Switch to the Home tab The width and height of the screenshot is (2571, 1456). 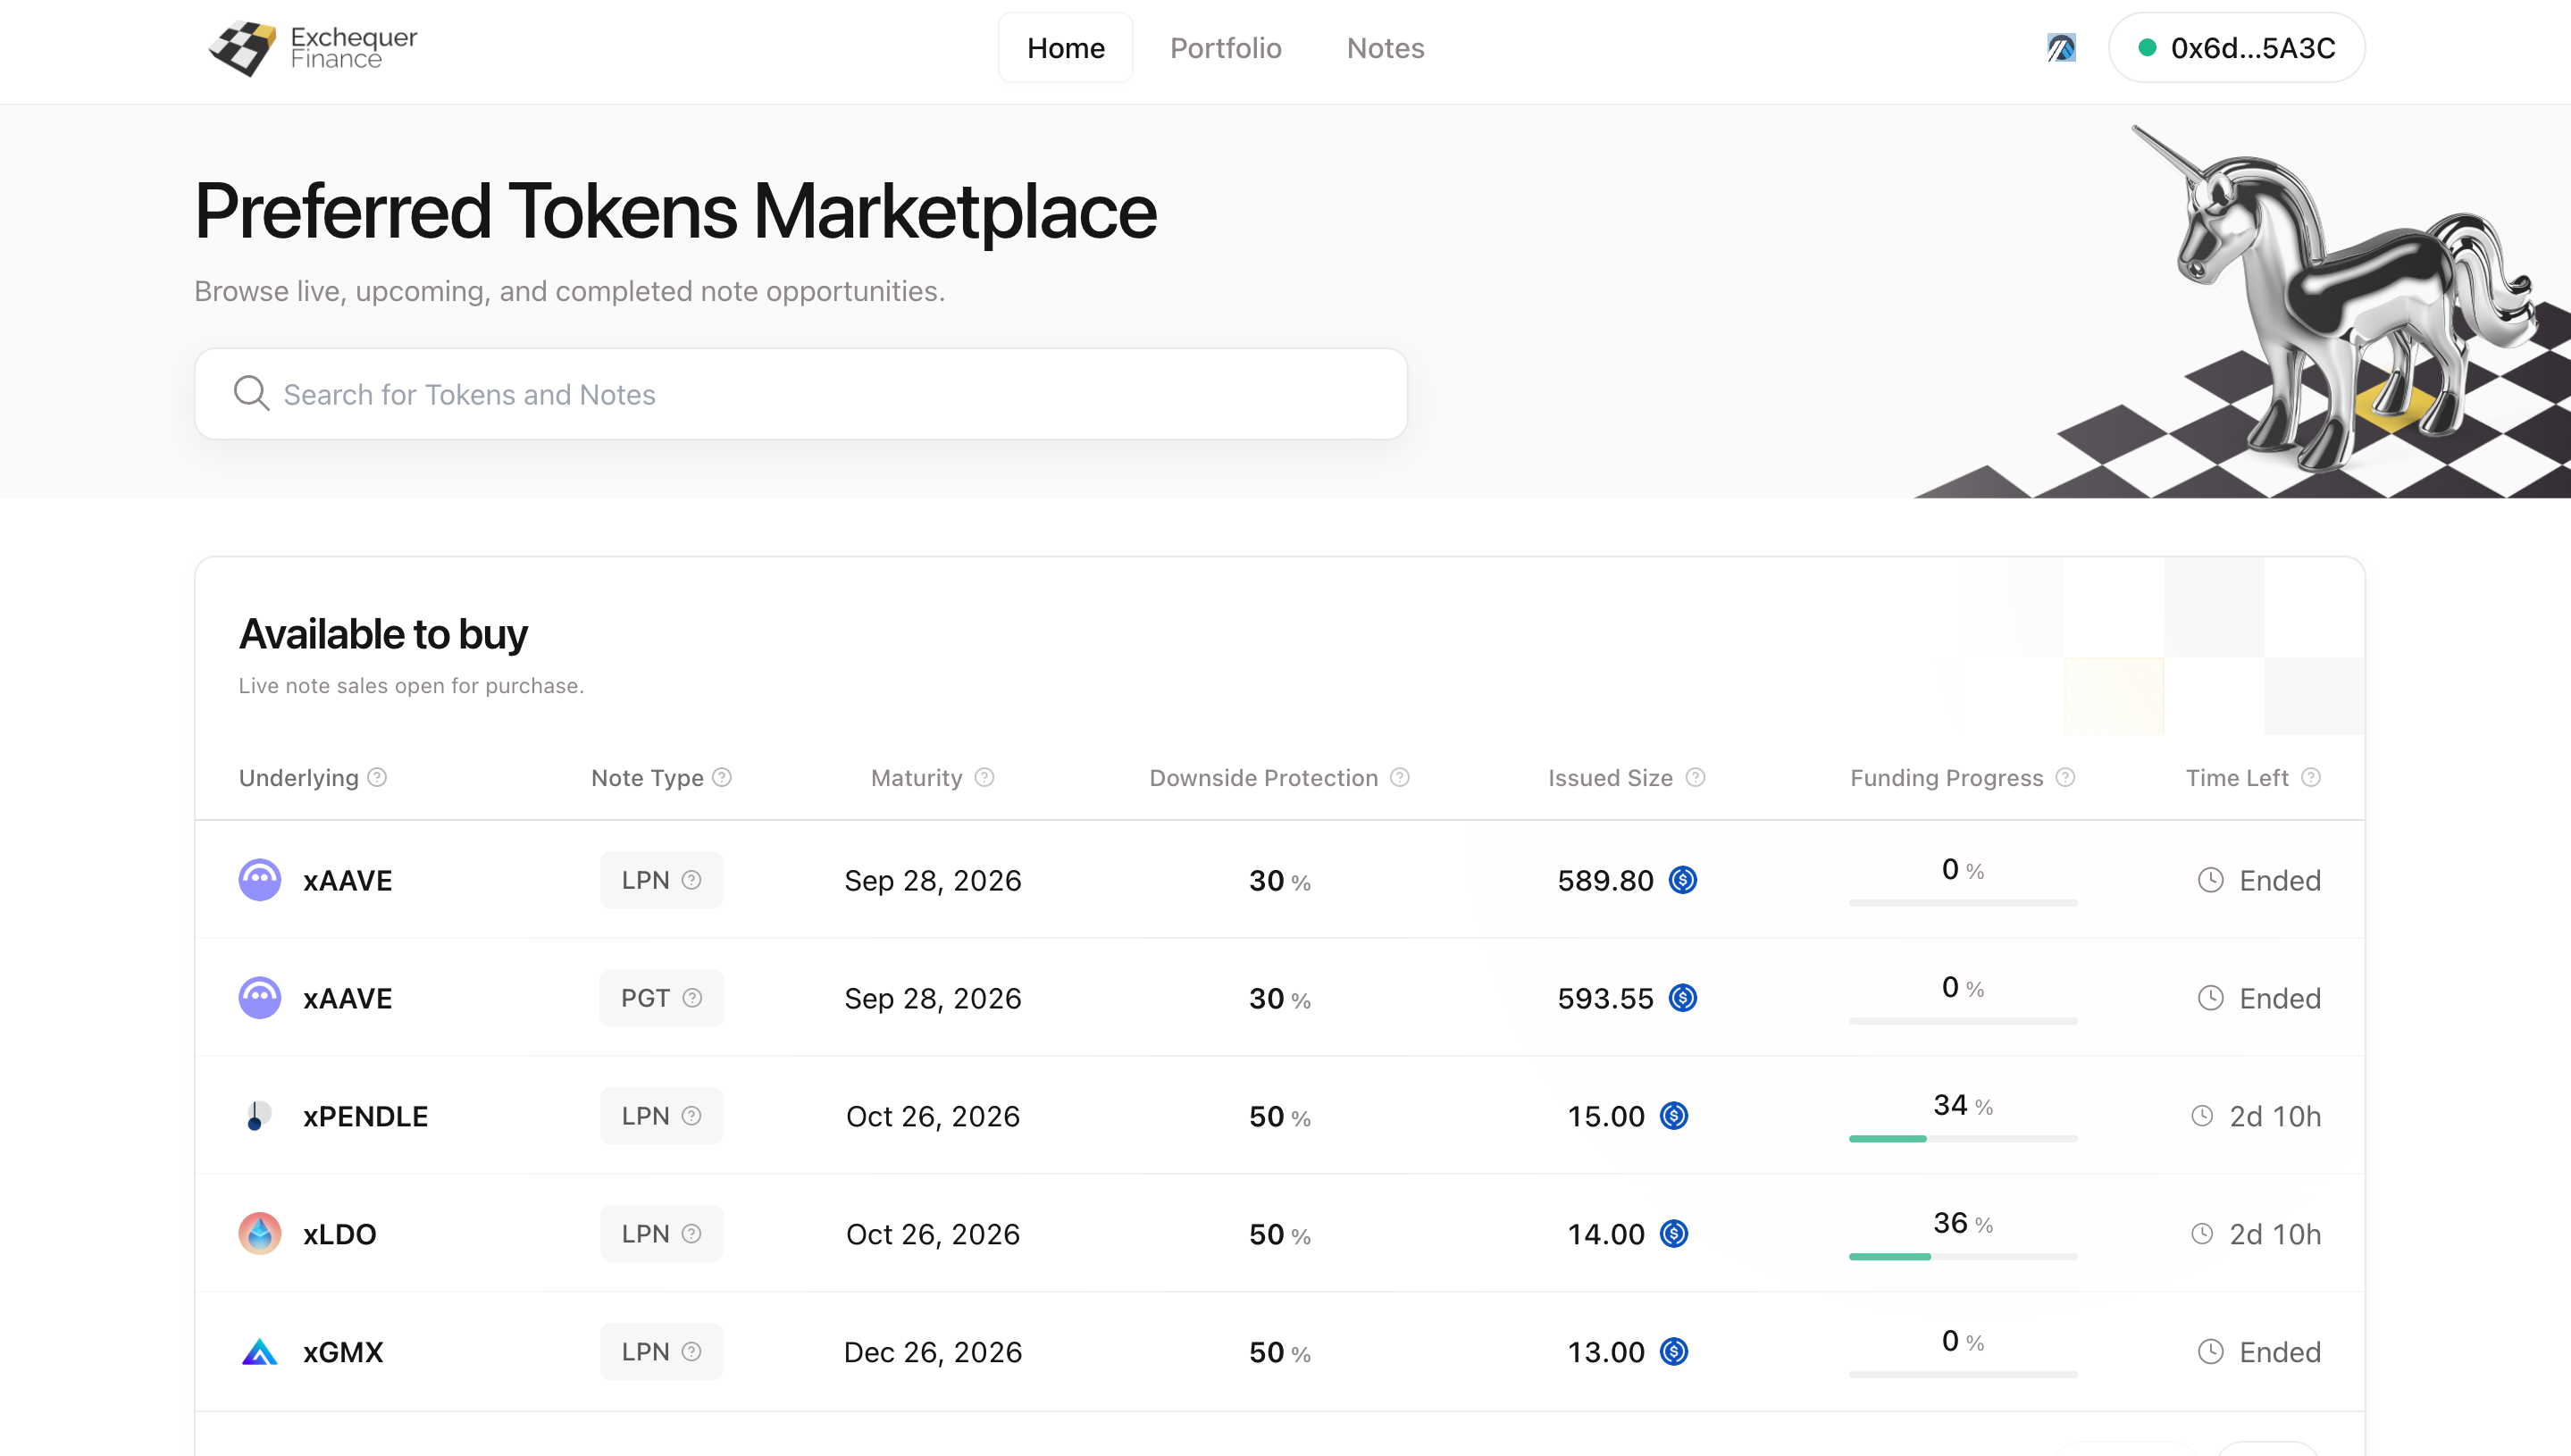[x=1065, y=48]
